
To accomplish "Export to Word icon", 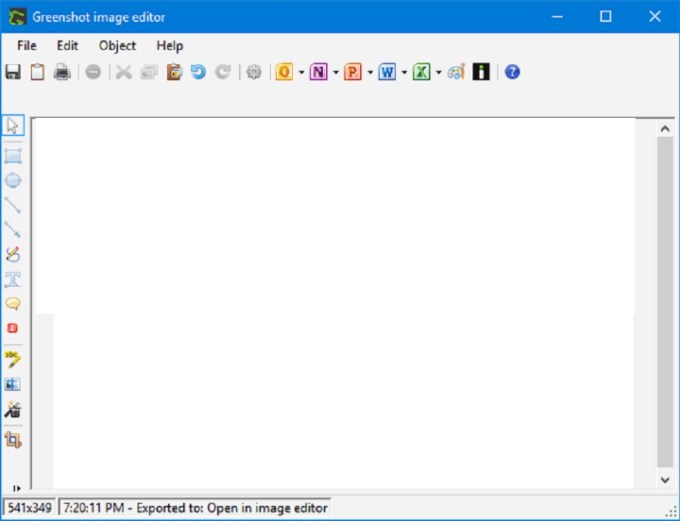I will pos(387,72).
